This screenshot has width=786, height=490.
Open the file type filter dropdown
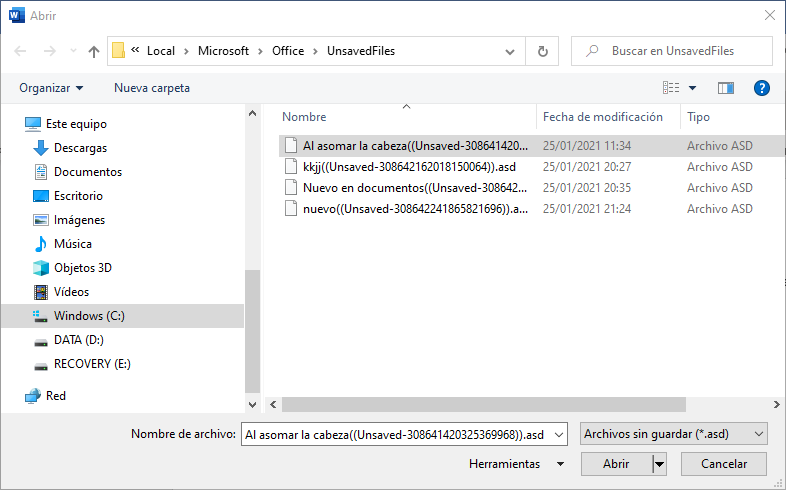coord(673,433)
